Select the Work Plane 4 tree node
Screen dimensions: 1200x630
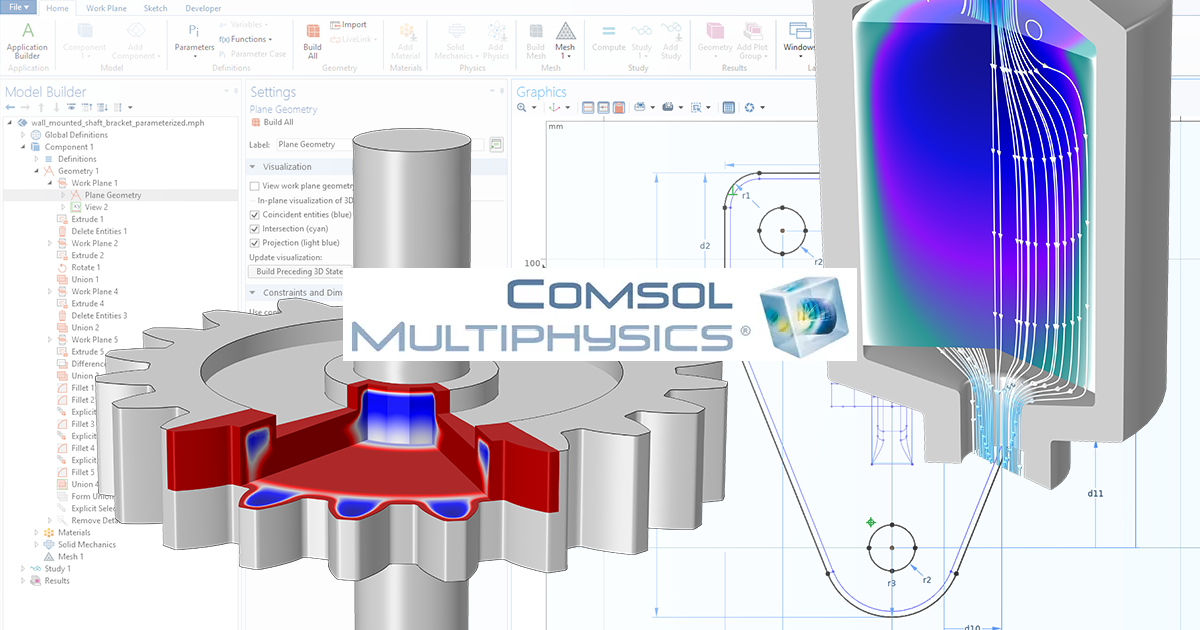point(94,291)
